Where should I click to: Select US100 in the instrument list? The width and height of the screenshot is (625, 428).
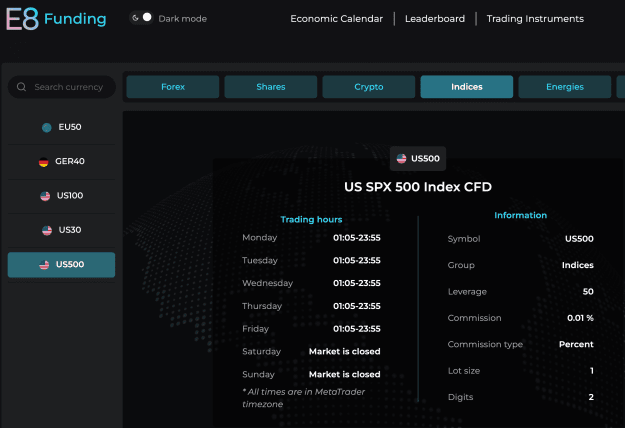tap(61, 196)
